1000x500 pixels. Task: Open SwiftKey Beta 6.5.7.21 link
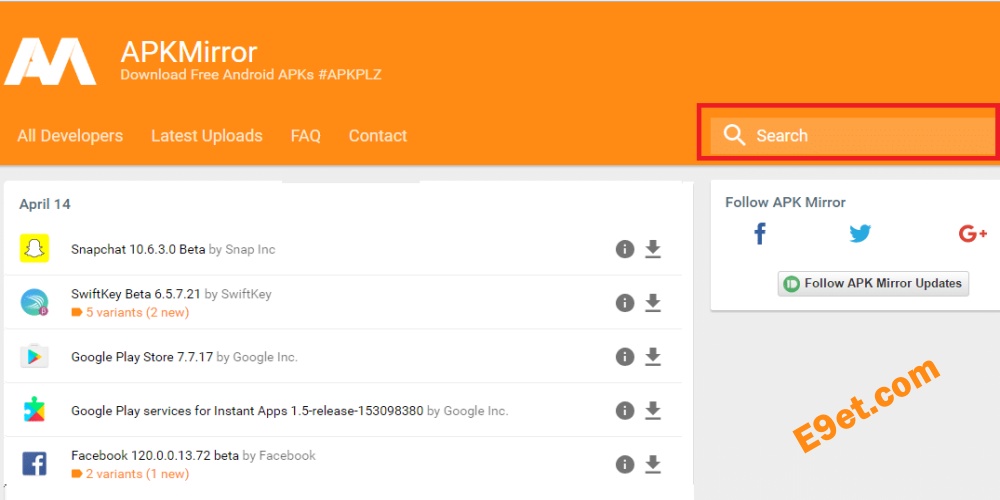136,294
